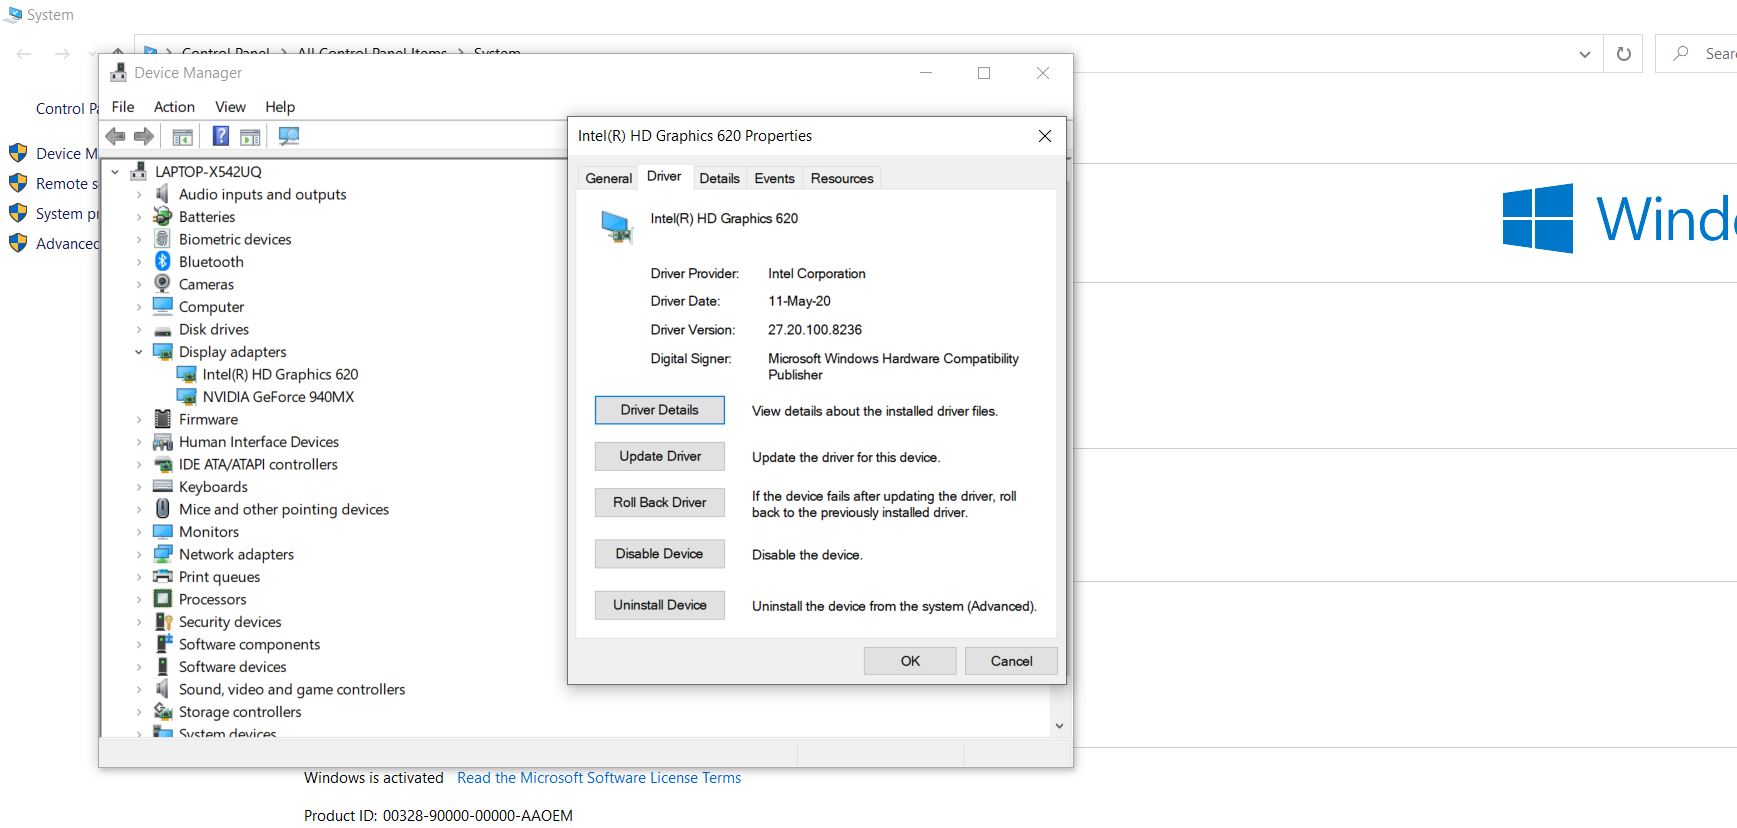Click the Firmware icon in the device tree
This screenshot has height=828, width=1737.
pos(162,419)
